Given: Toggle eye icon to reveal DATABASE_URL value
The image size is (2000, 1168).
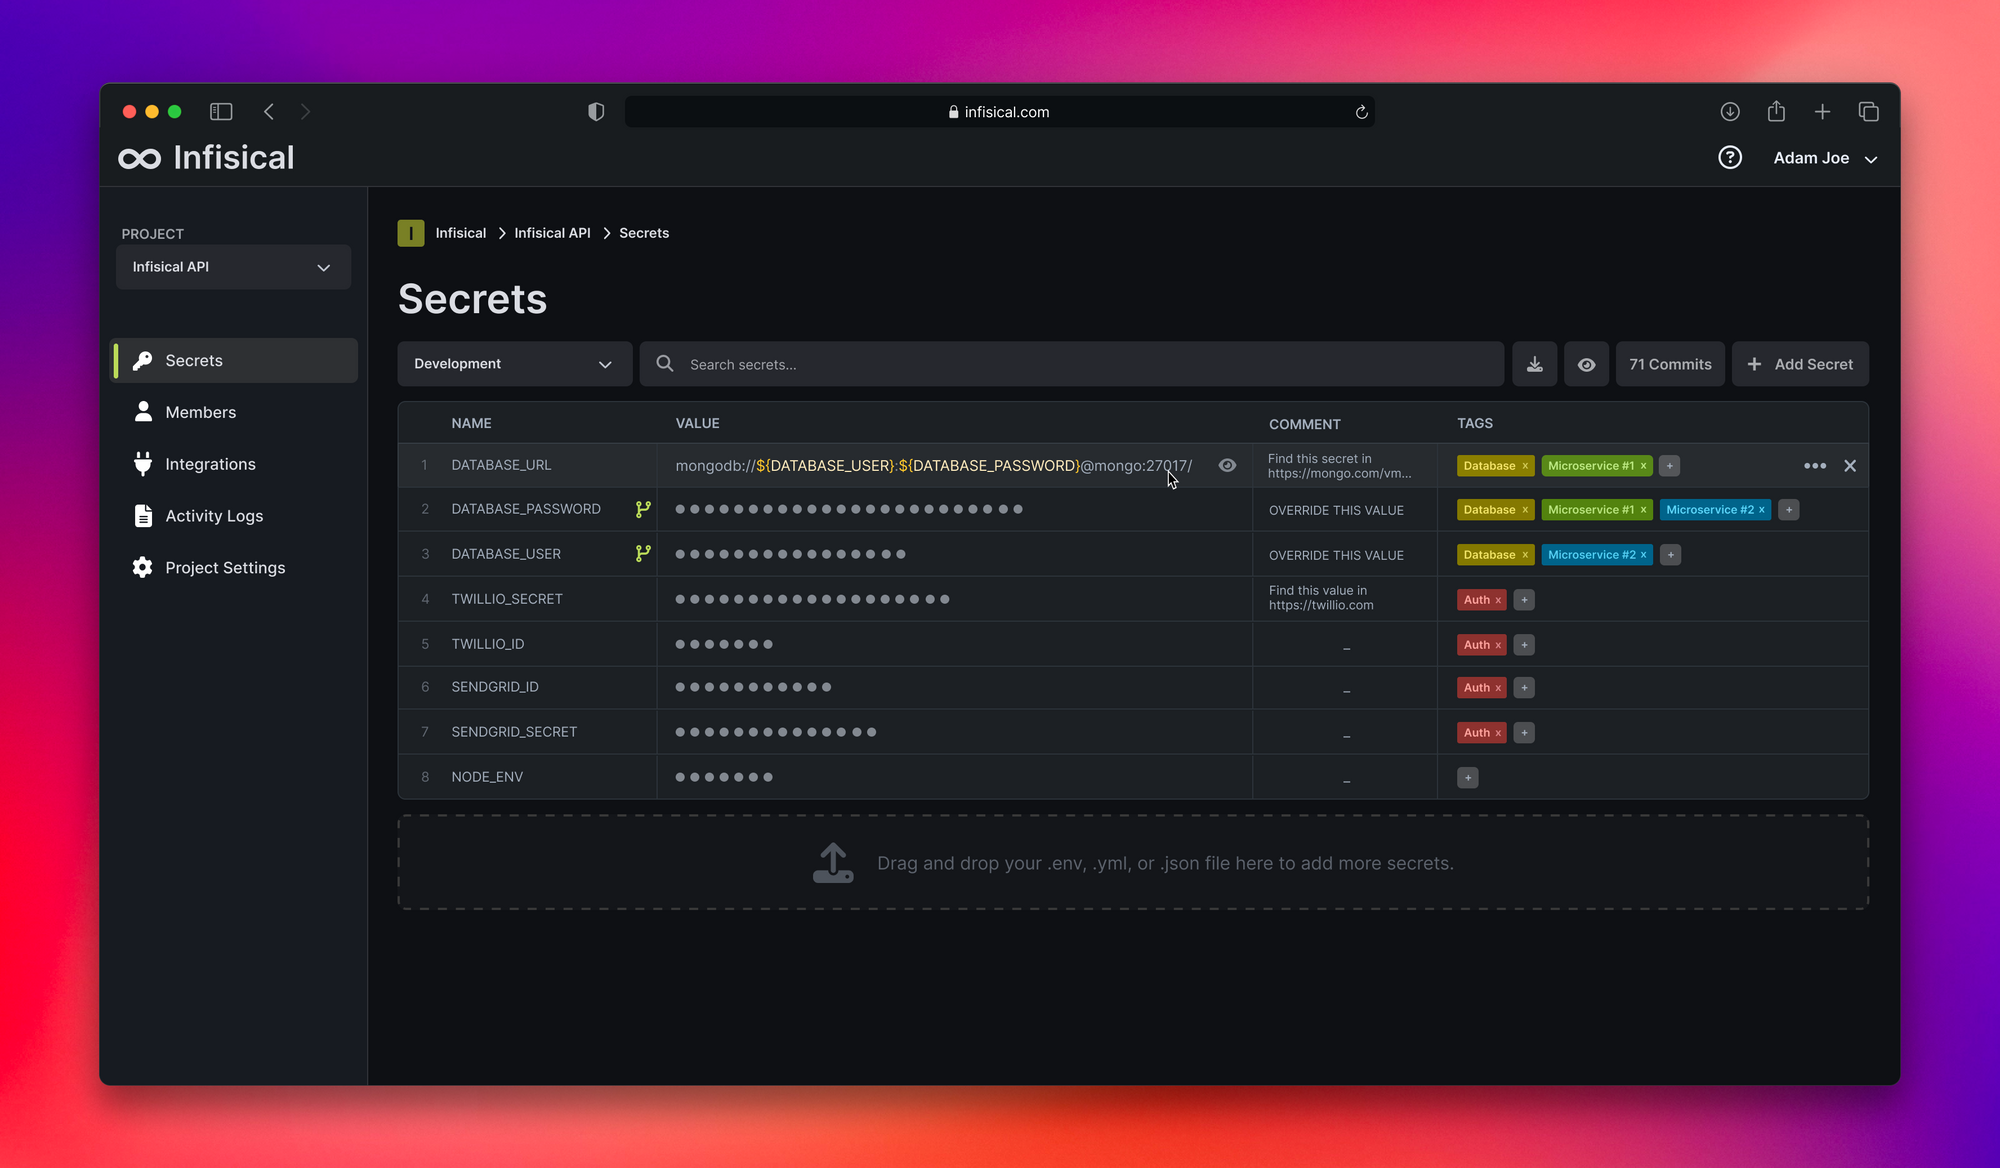Looking at the screenshot, I should pyautogui.click(x=1227, y=464).
